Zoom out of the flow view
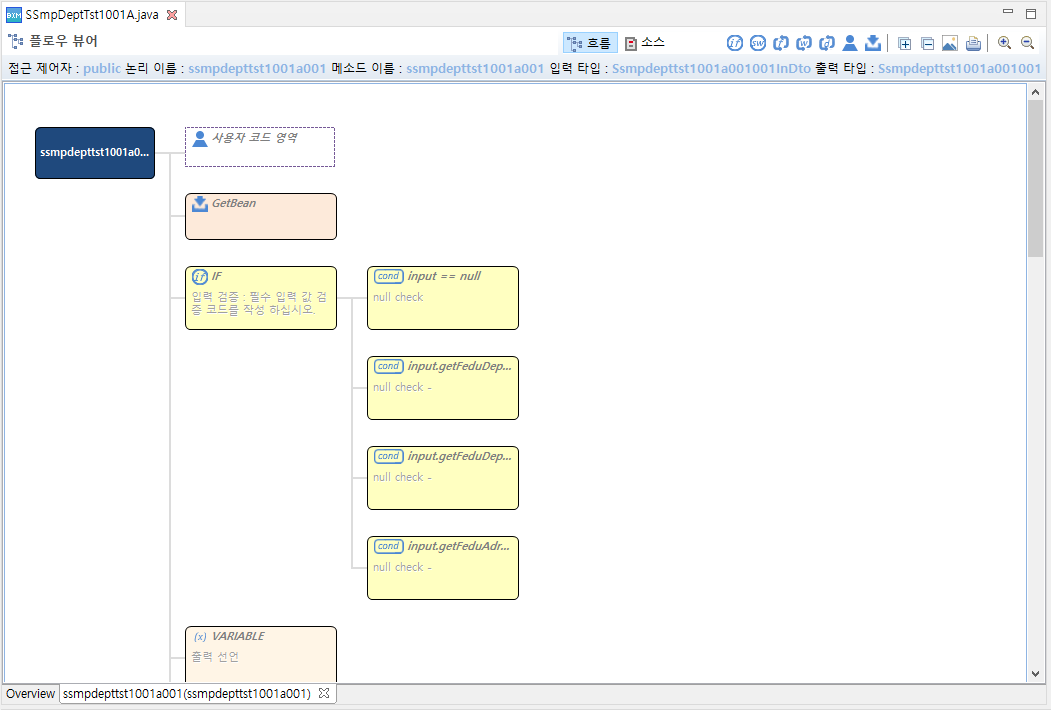The image size is (1051, 710). tap(1027, 43)
